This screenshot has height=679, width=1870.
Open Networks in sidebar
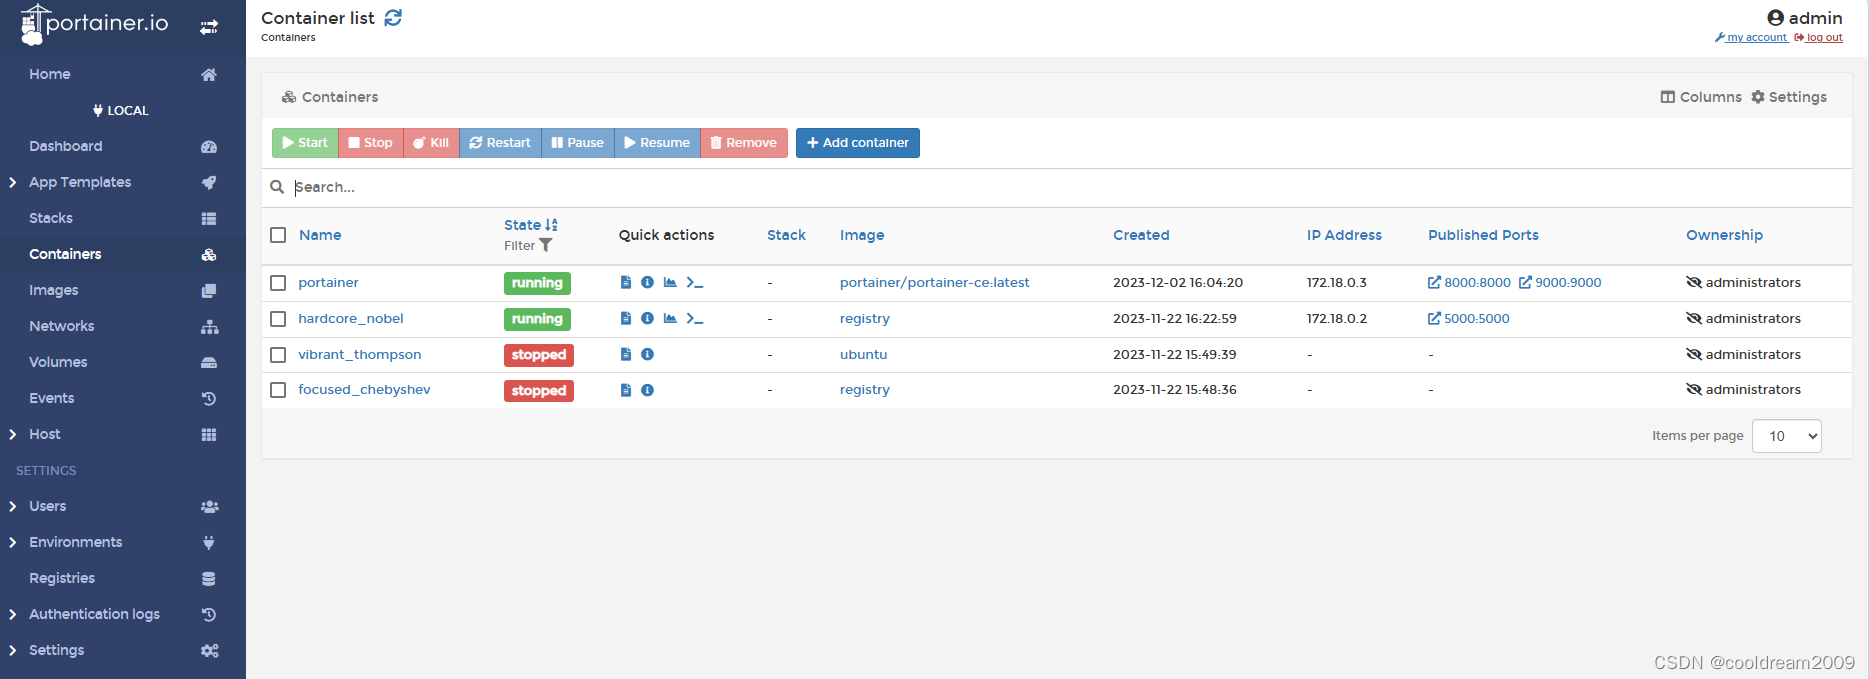[x=62, y=326]
